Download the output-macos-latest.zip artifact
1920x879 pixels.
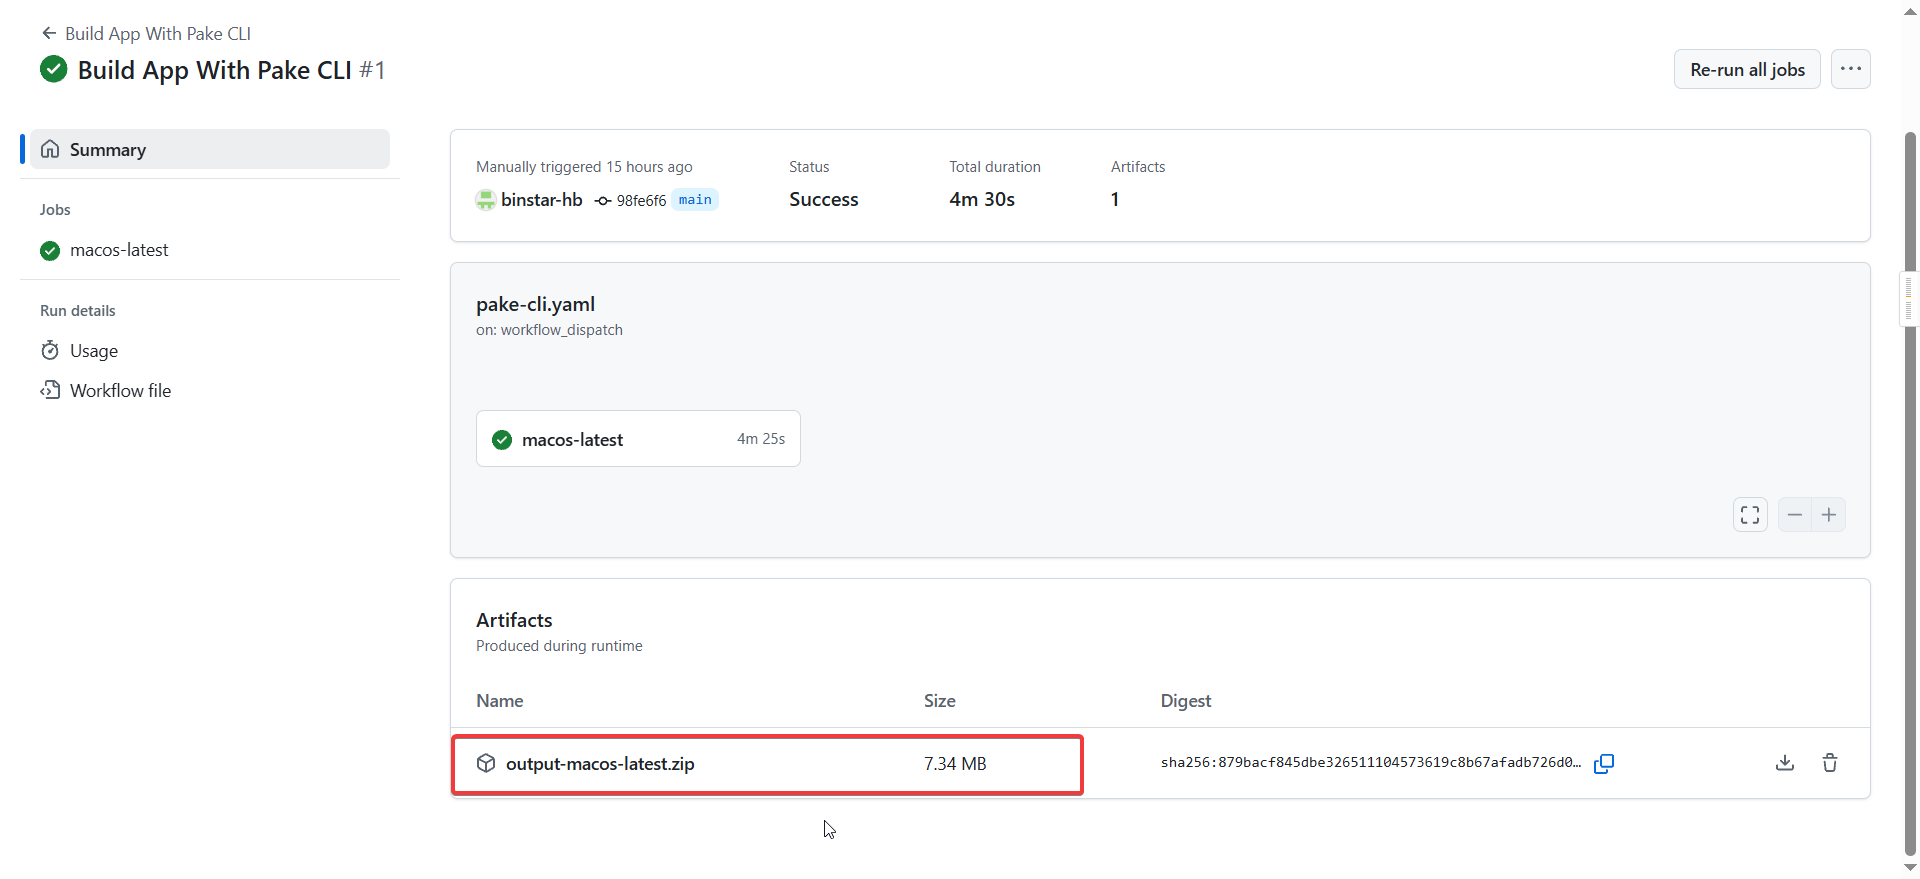[1785, 763]
